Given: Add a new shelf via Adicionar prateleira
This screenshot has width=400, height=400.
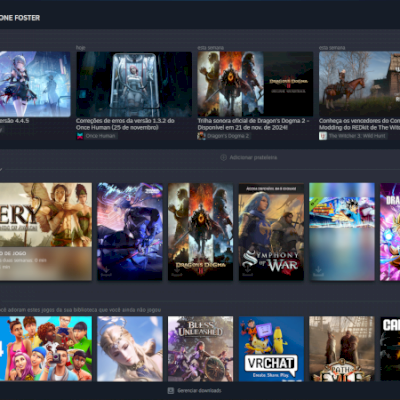Looking at the screenshot, I should (249, 157).
